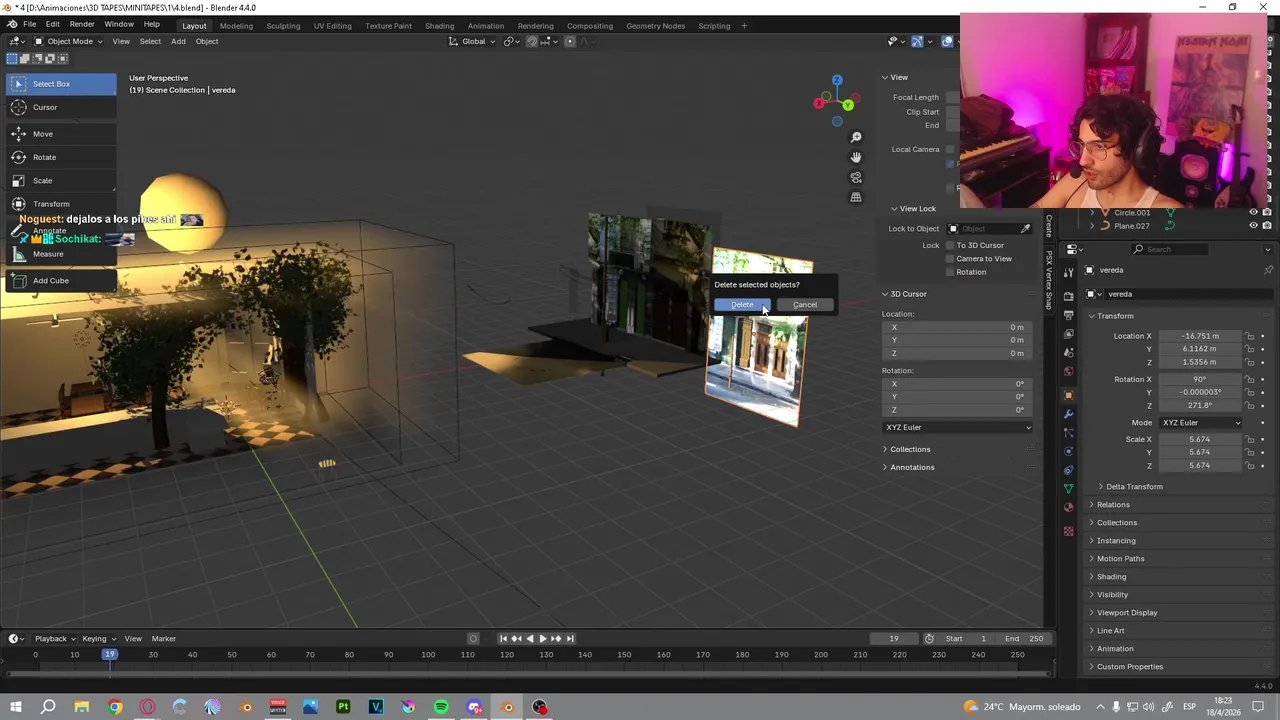Open the Object Mode dropdown
The width and height of the screenshot is (1280, 720).
tap(68, 41)
